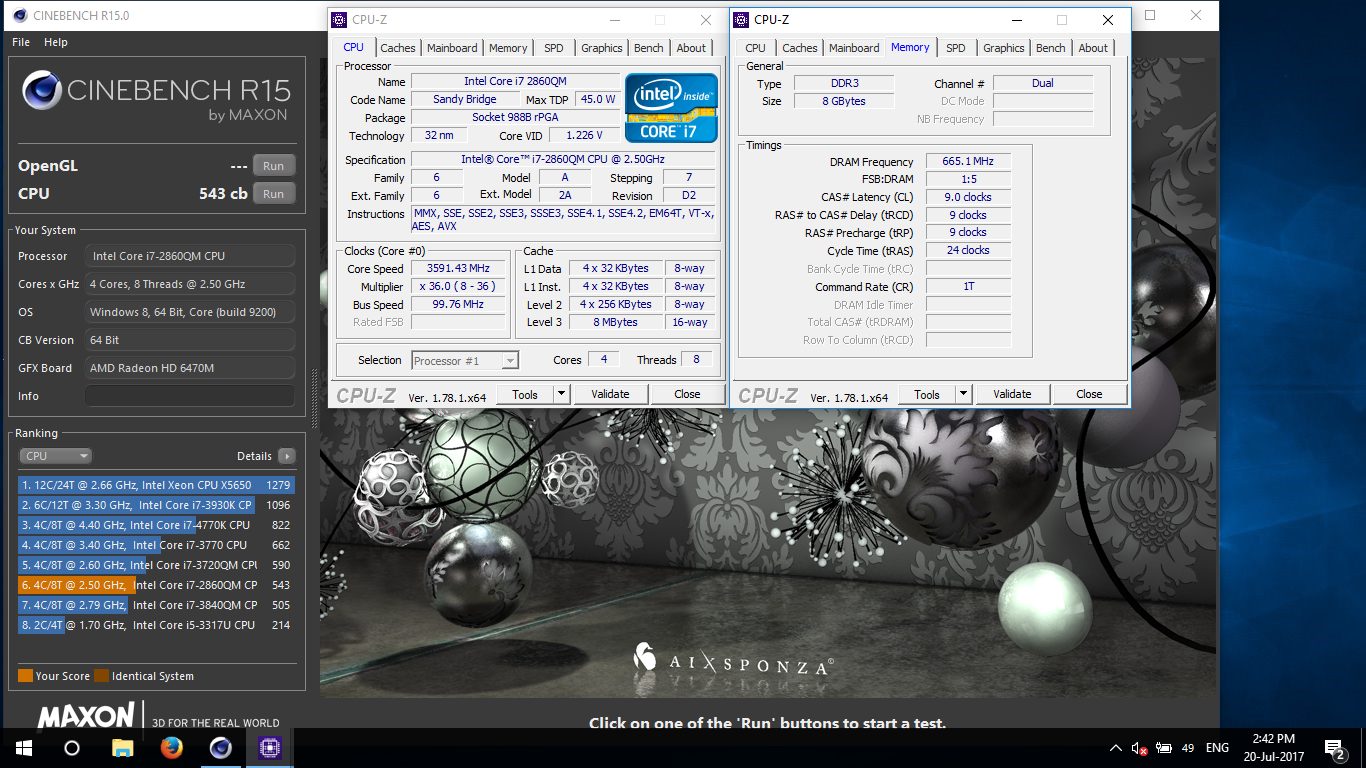Open the CPU ranking type dropdown
This screenshot has width=1366, height=768.
(x=55, y=456)
